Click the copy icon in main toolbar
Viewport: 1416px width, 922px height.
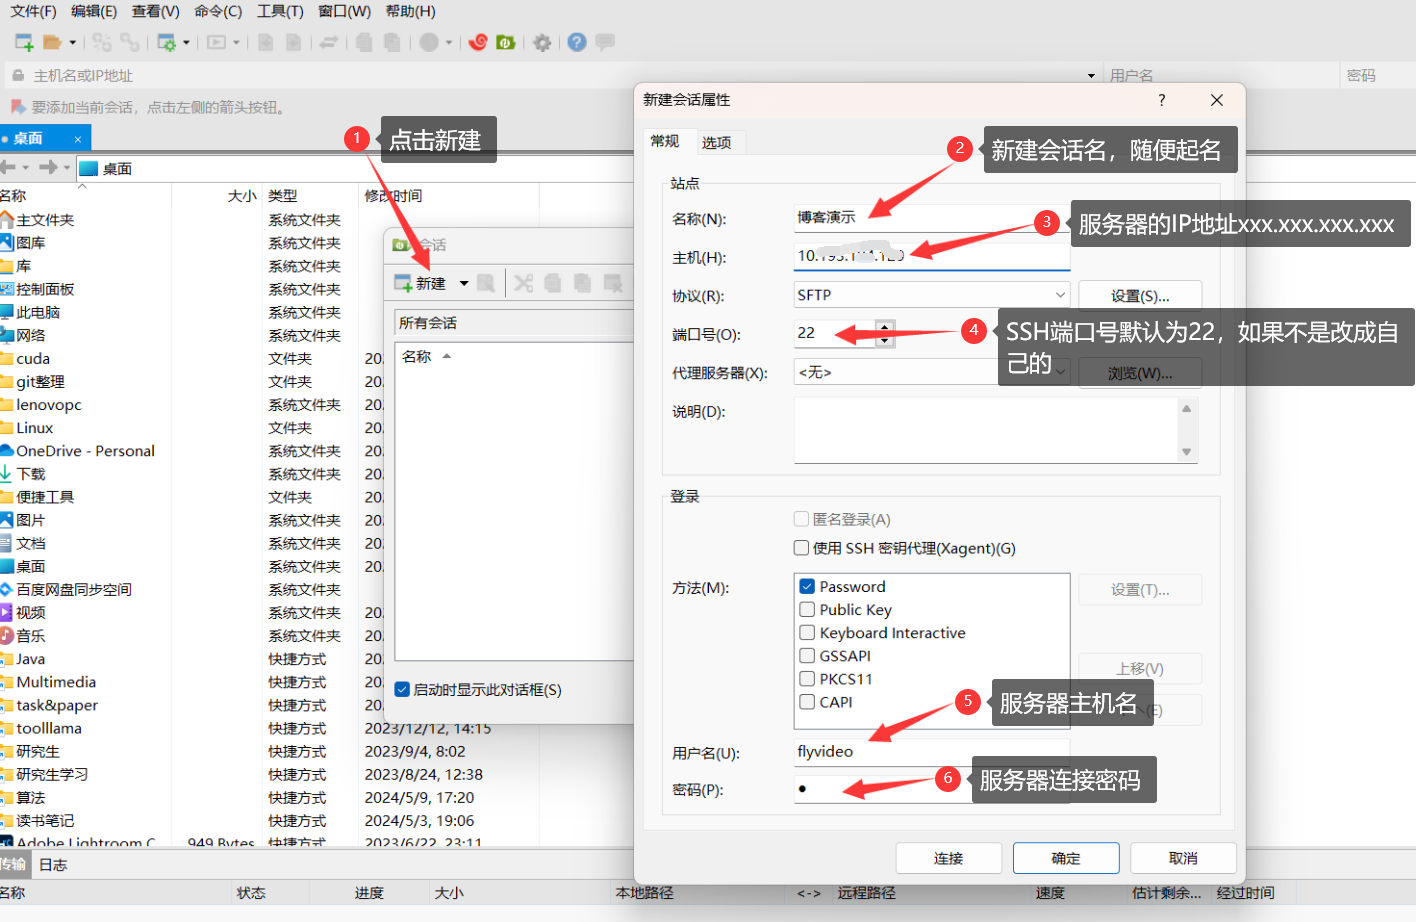364,42
